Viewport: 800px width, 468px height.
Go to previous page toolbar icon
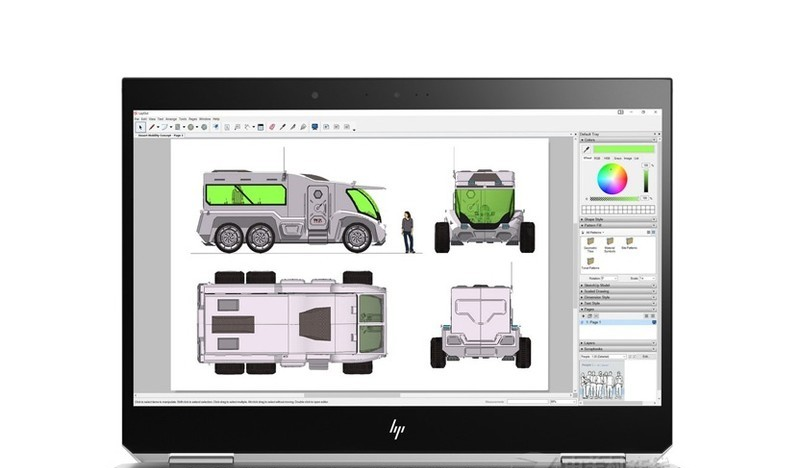[x=336, y=127]
